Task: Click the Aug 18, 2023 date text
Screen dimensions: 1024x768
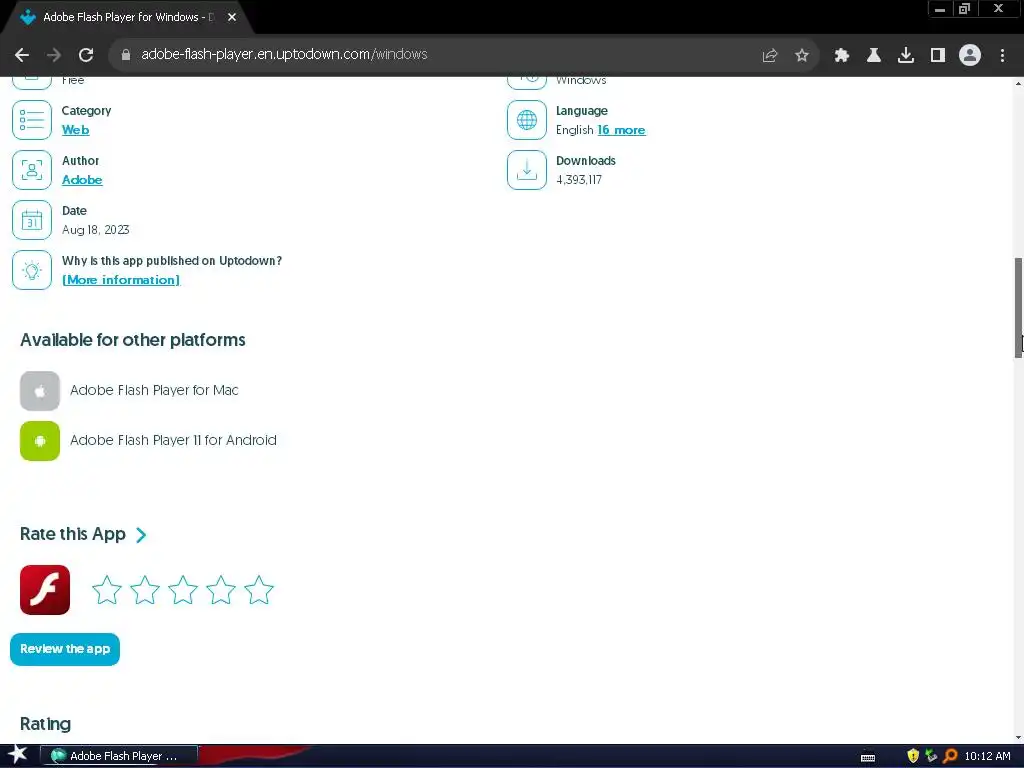Action: coord(95,230)
